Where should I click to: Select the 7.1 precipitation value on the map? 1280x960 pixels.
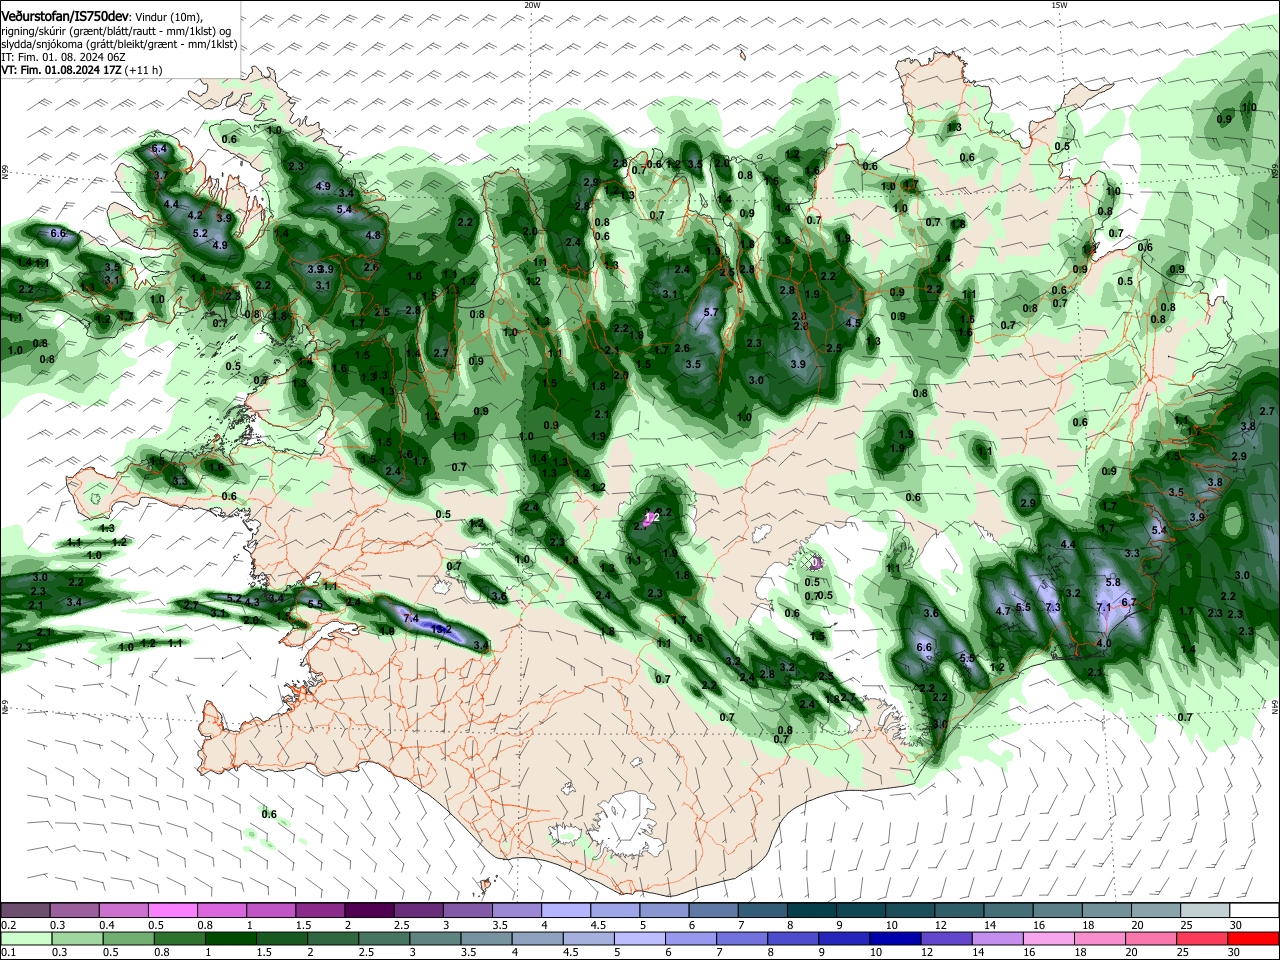1104,608
